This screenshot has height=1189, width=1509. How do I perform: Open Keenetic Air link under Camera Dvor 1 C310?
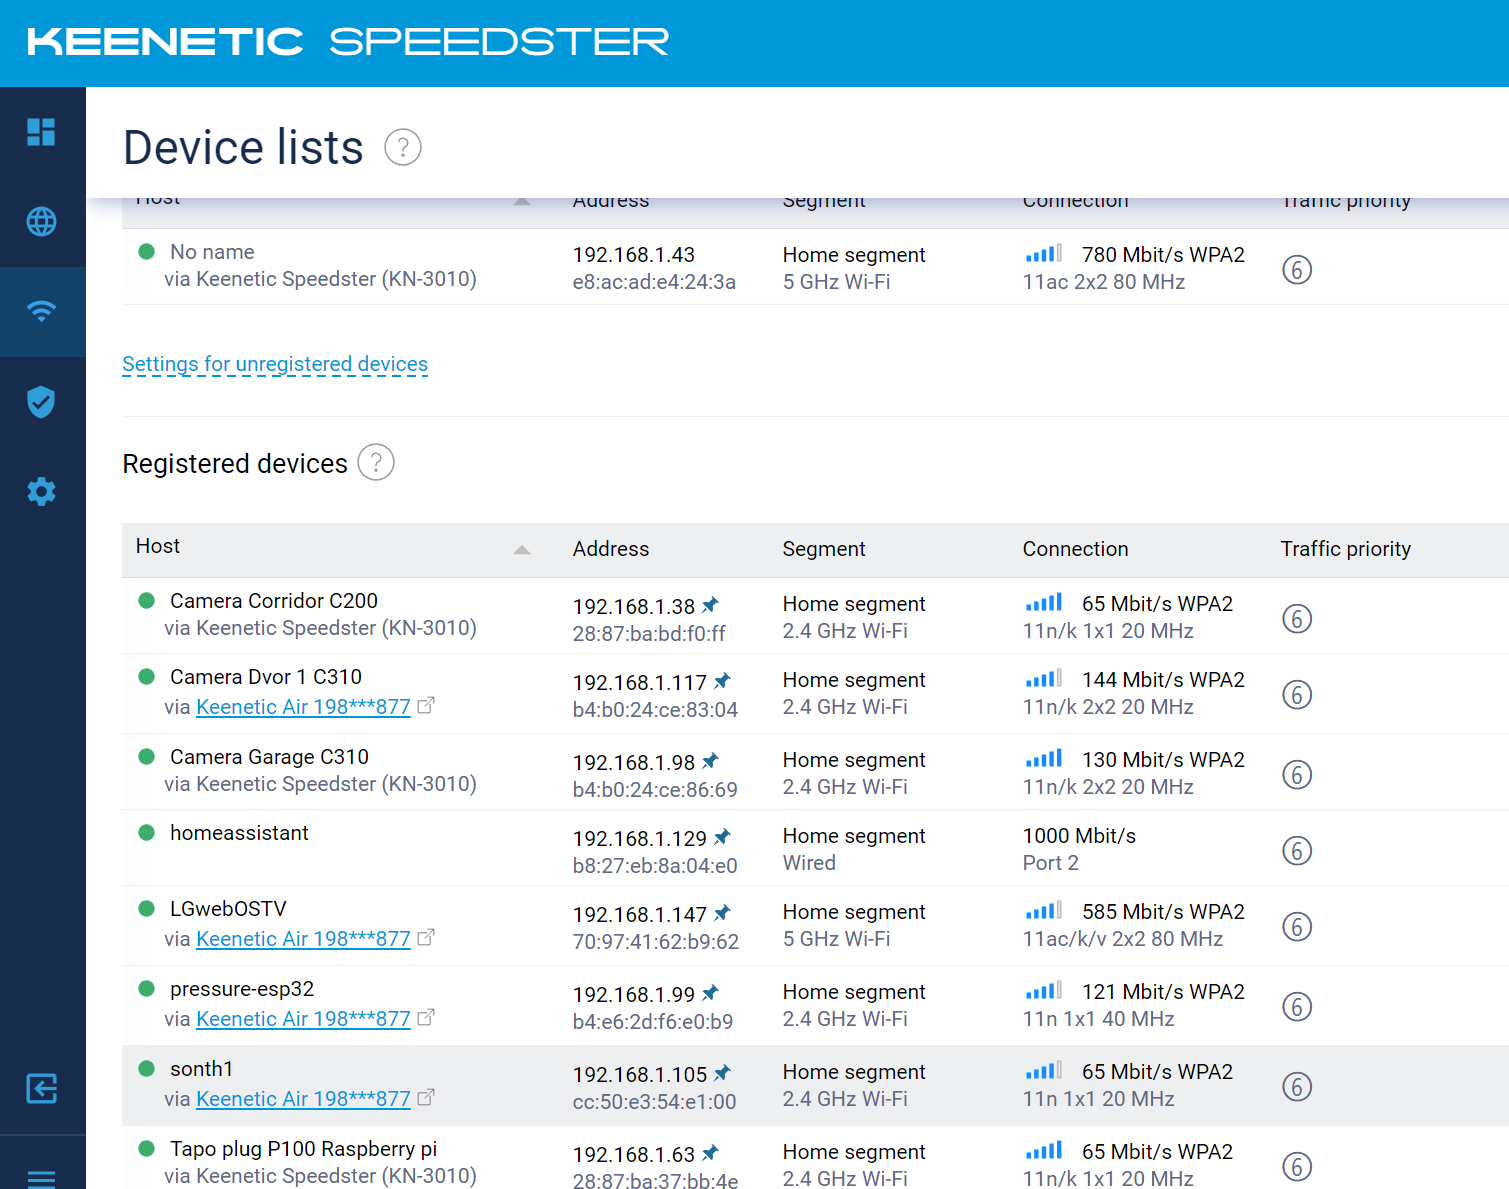[303, 707]
